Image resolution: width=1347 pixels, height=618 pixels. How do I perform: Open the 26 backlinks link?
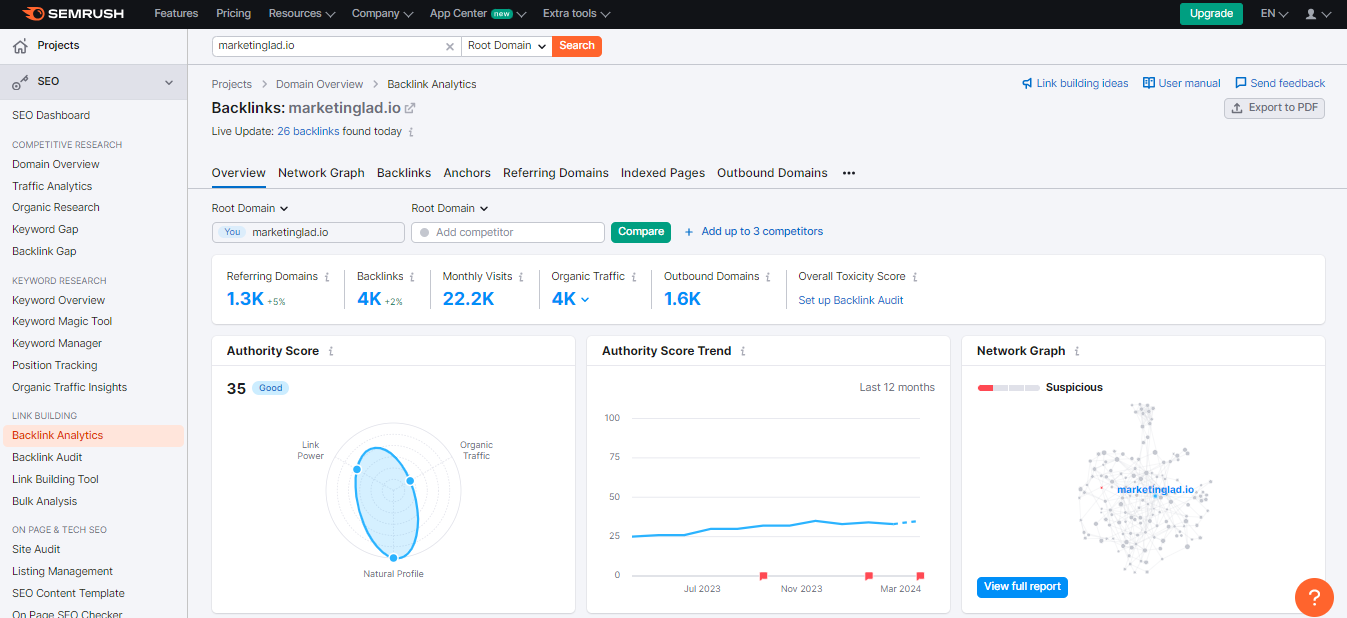[308, 132]
